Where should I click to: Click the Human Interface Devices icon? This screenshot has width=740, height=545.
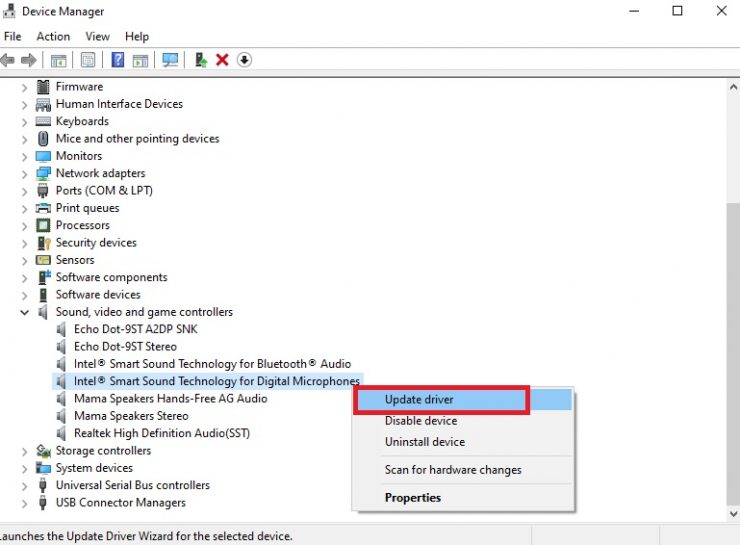[x=43, y=104]
